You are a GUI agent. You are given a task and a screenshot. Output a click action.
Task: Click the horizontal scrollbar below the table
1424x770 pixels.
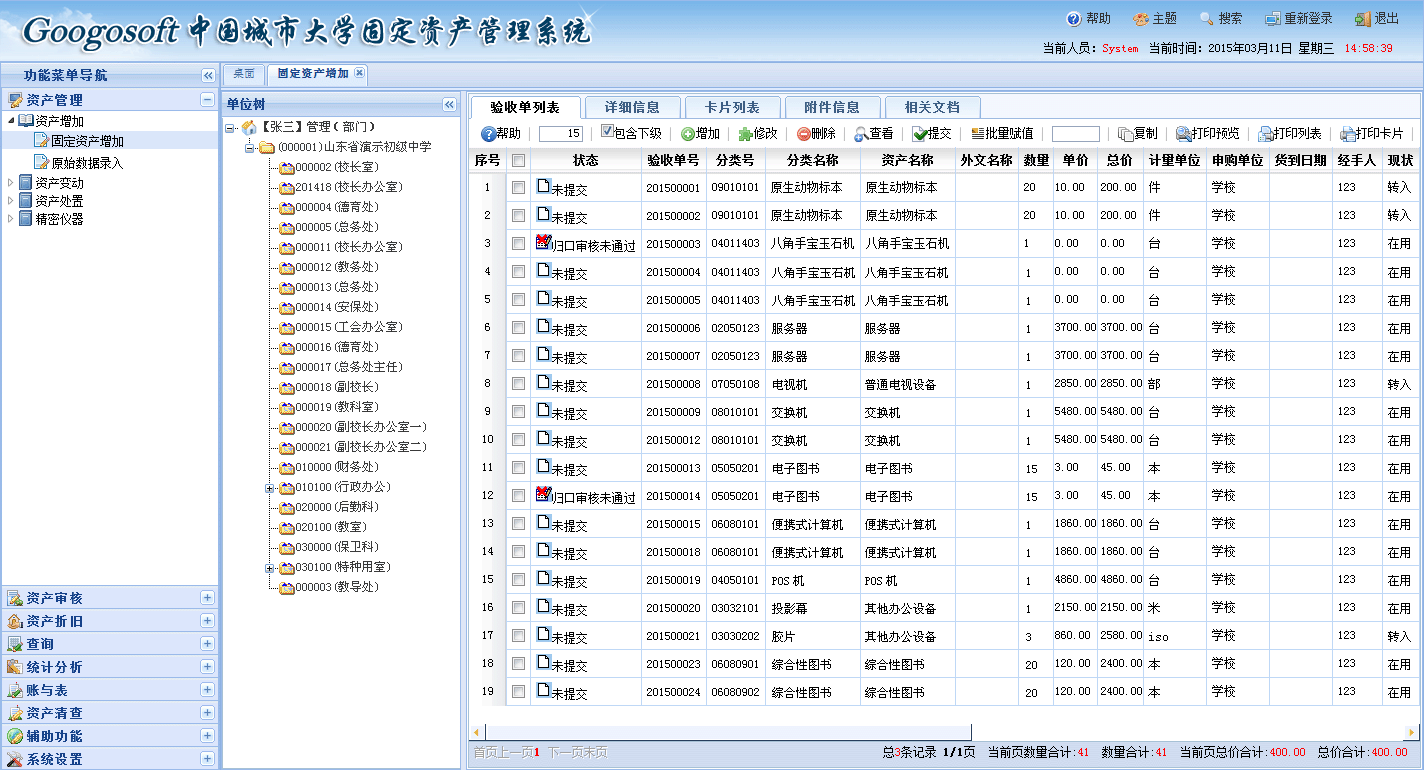720,732
